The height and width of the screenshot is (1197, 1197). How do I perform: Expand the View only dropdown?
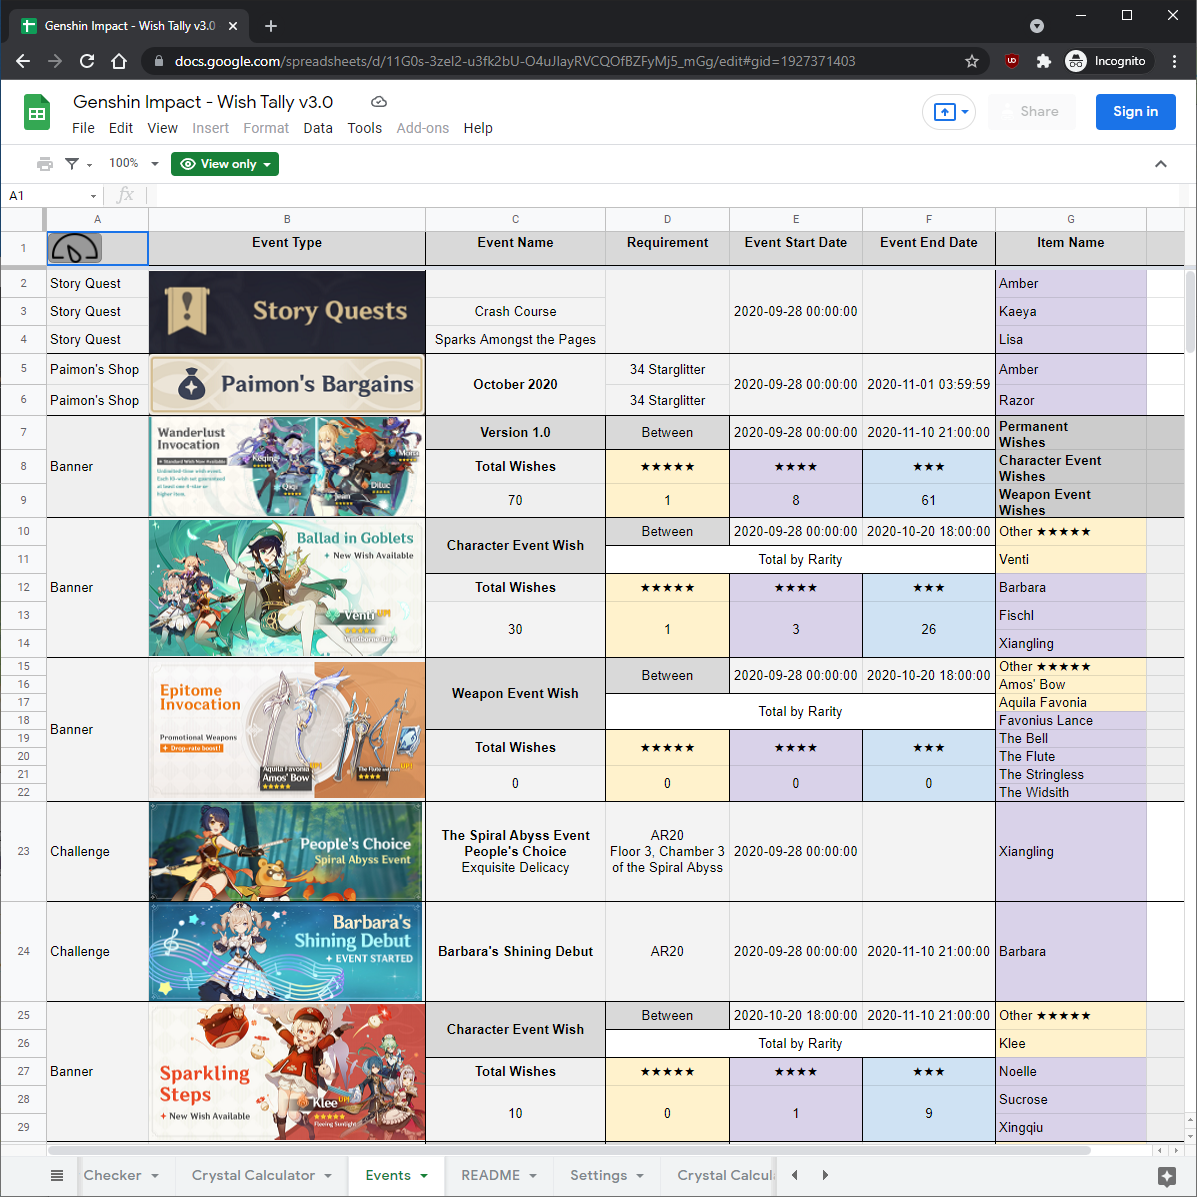[x=225, y=164]
